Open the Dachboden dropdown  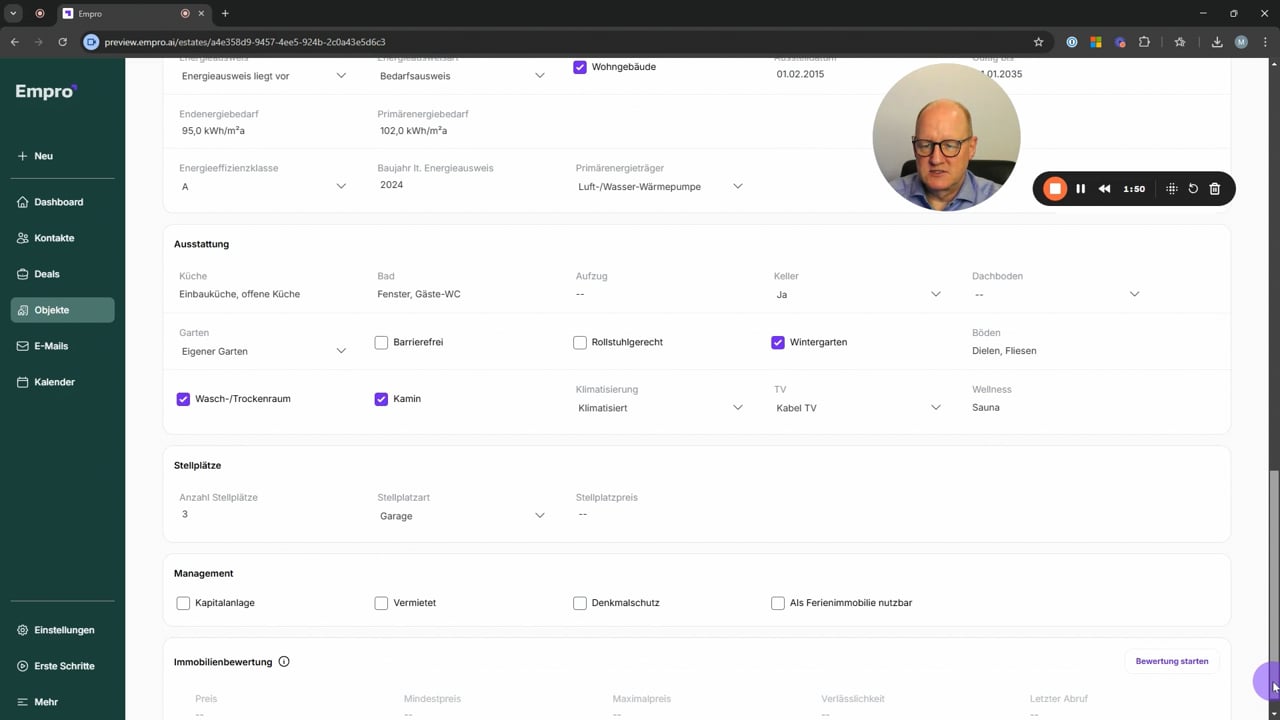click(1057, 294)
